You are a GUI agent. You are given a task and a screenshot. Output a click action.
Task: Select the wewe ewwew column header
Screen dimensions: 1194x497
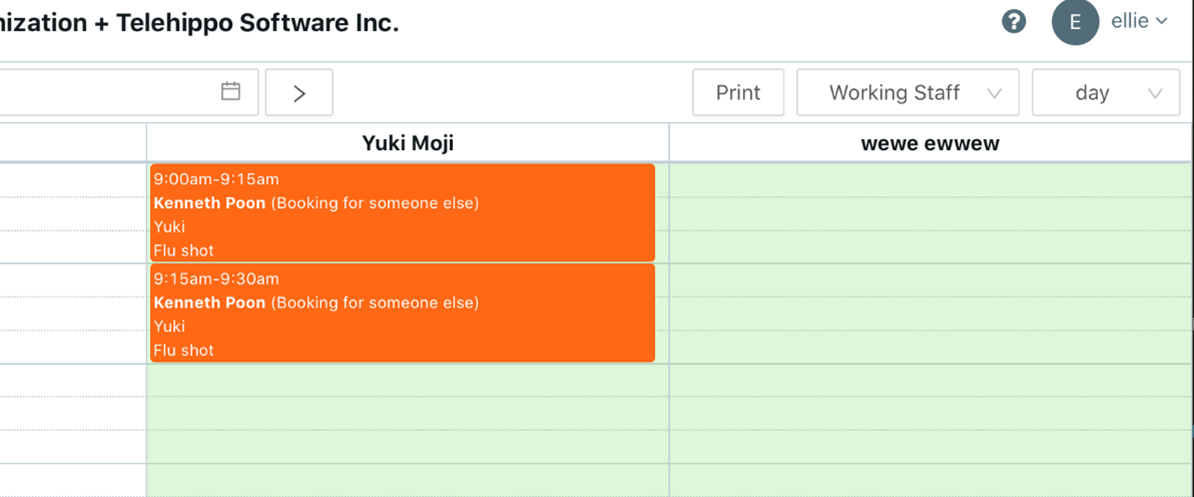pos(931,143)
